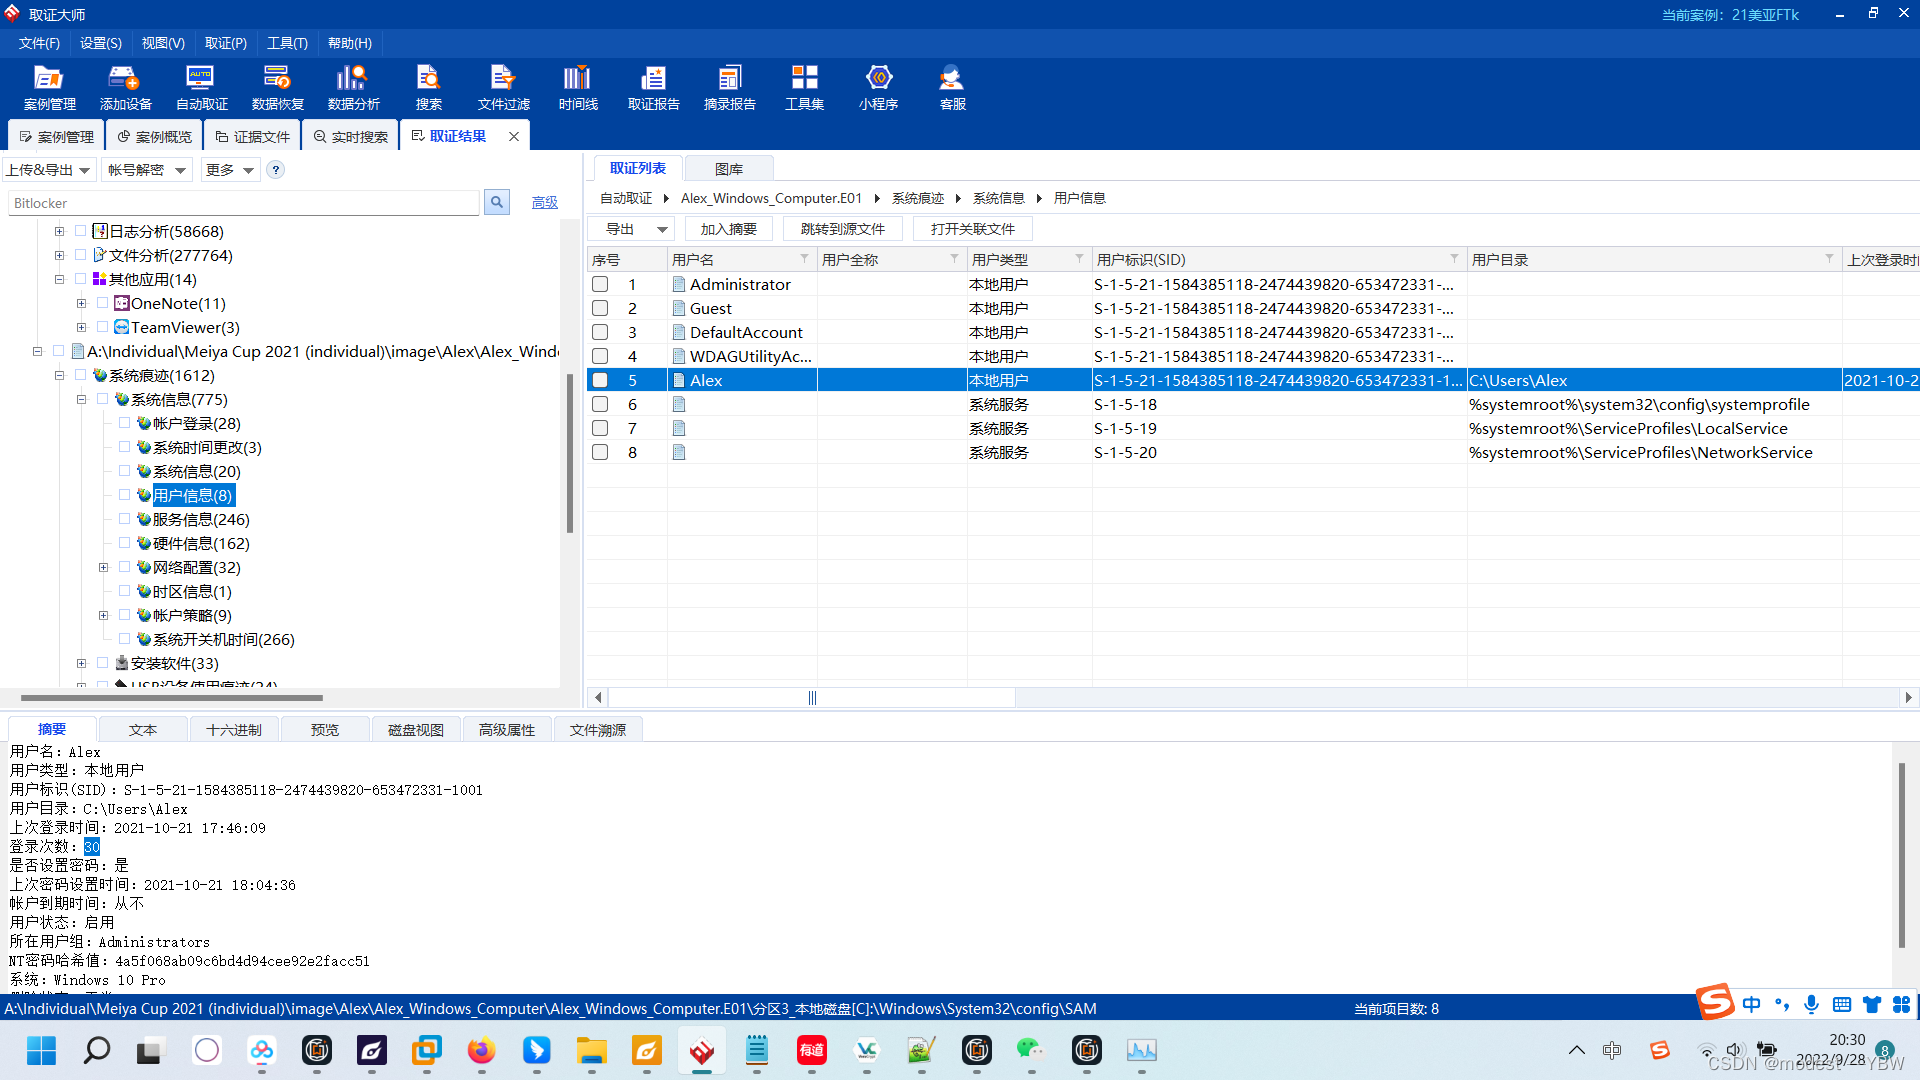Check the Administrator row checkbox
1920x1080 pixels.
click(x=600, y=284)
